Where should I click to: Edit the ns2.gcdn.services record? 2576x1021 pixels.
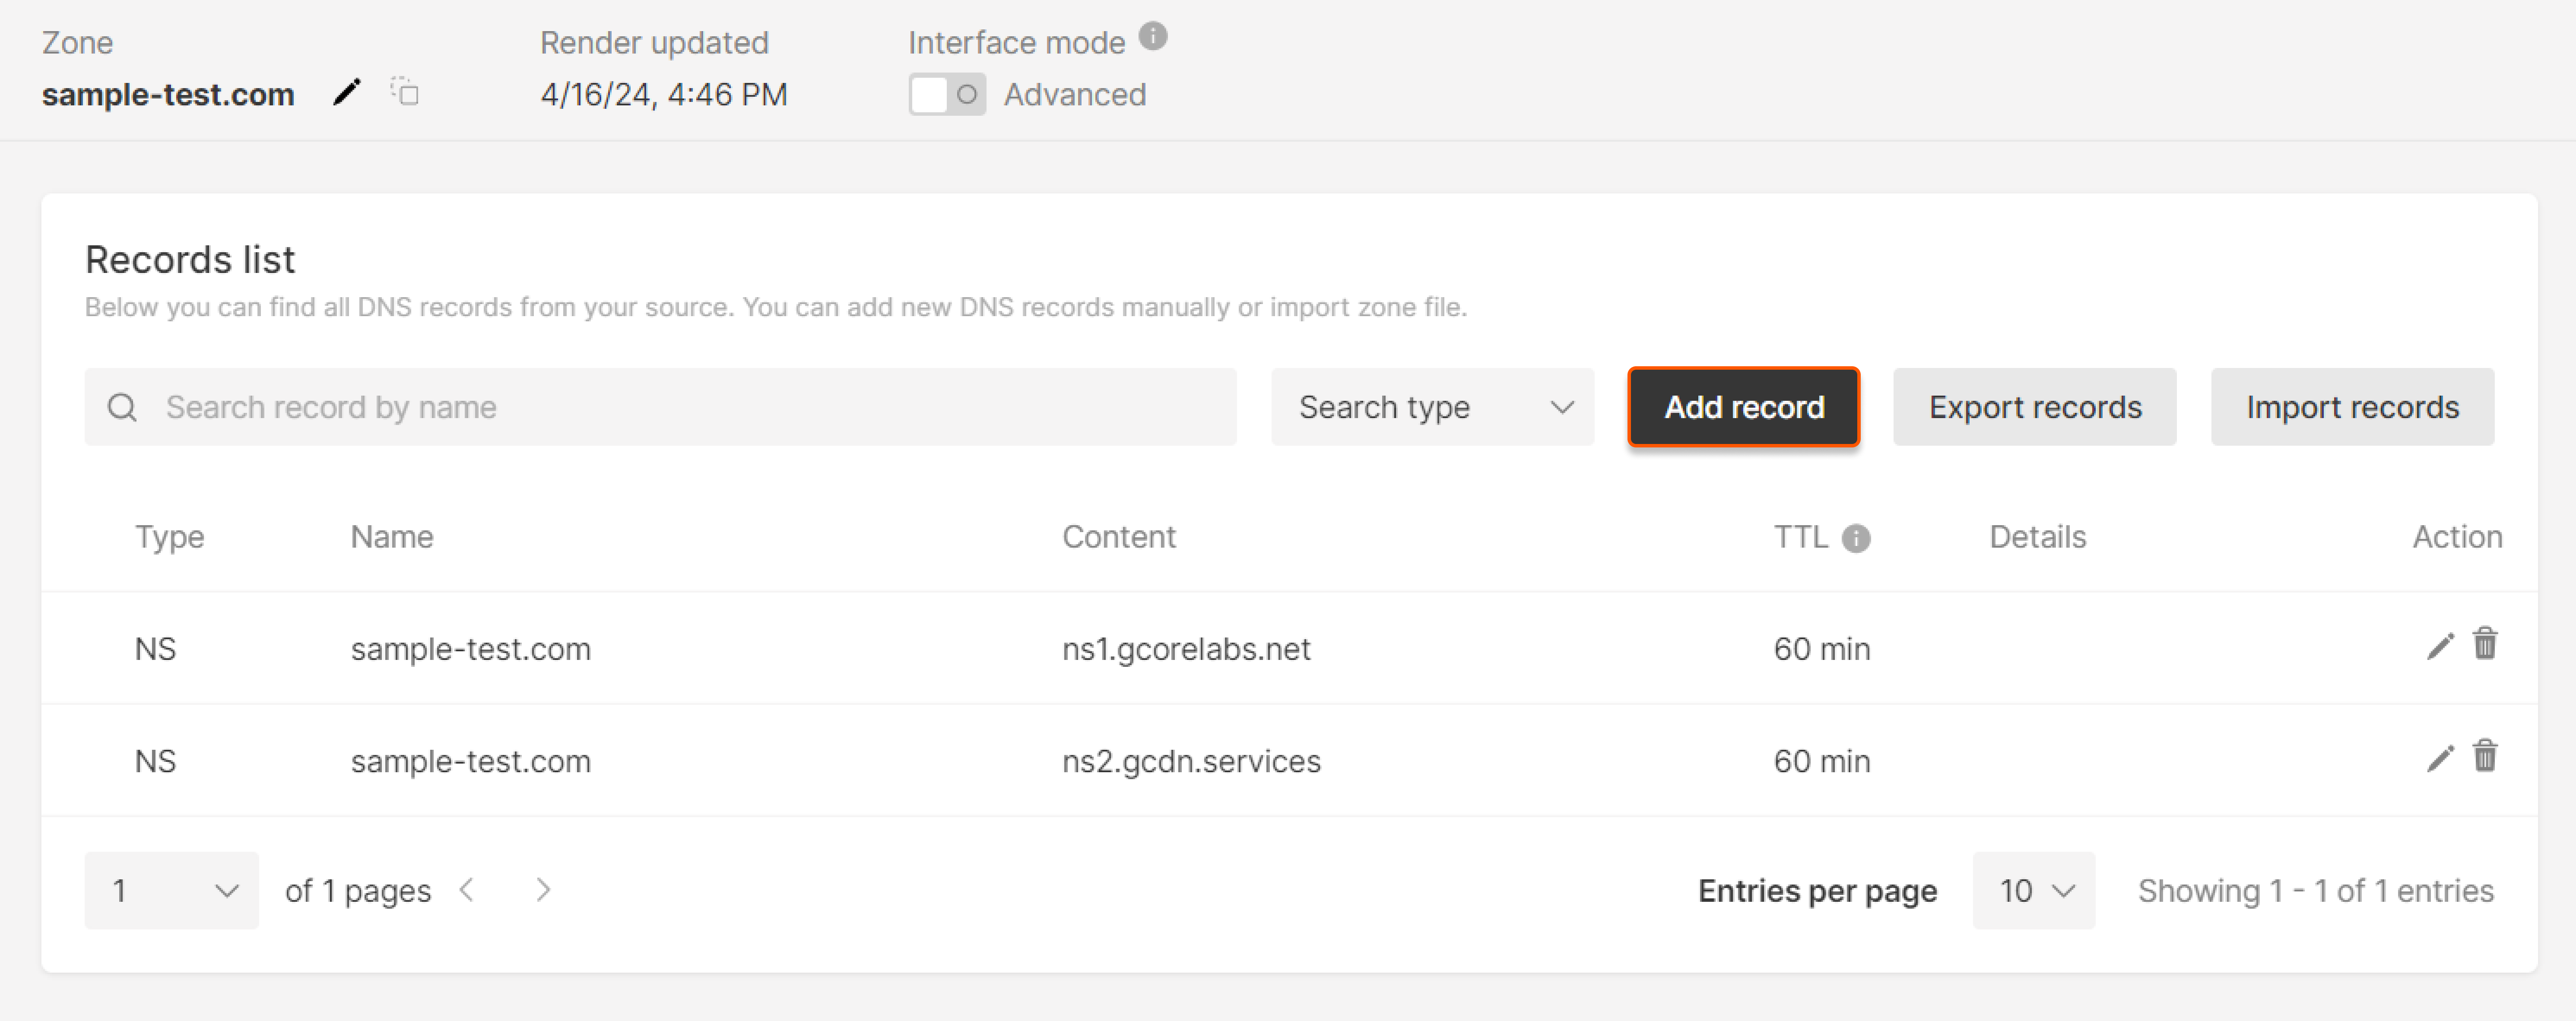[x=2440, y=759]
